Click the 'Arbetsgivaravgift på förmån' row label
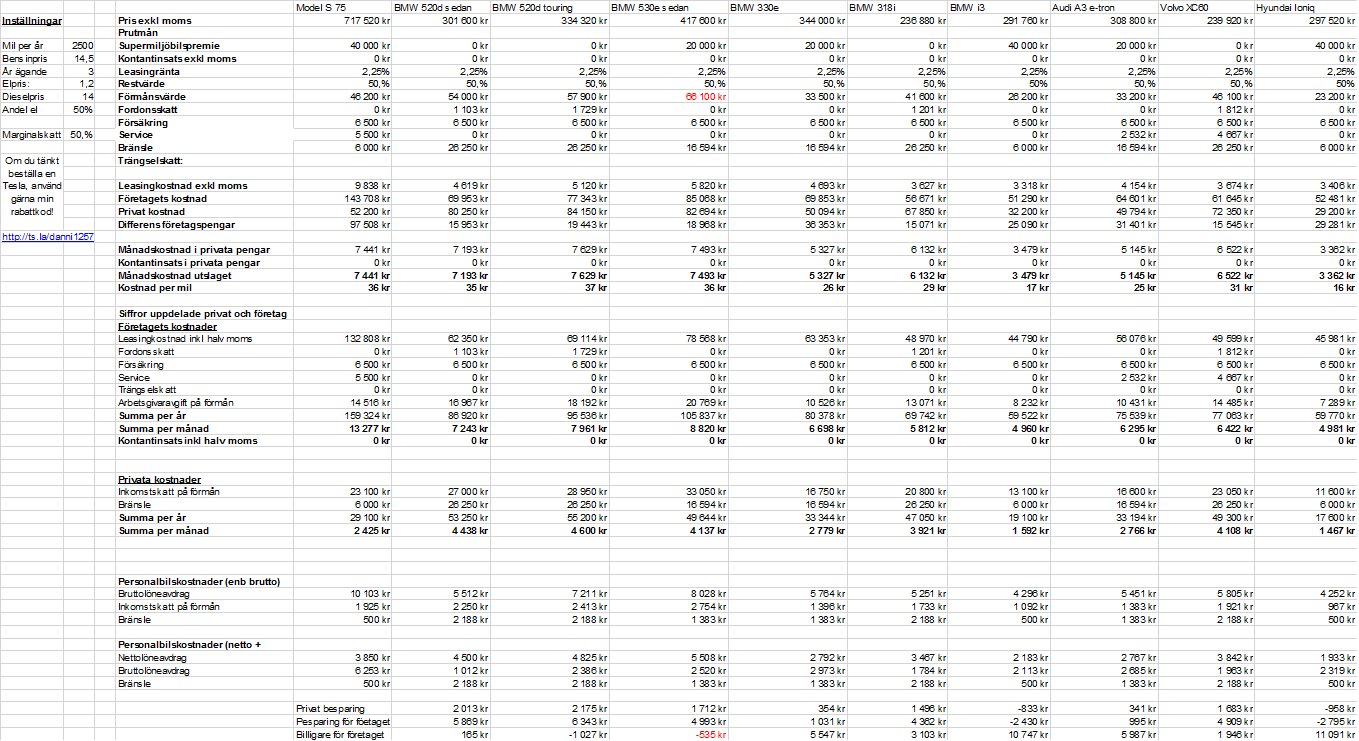This screenshot has height=741, width=1359. click(176, 403)
